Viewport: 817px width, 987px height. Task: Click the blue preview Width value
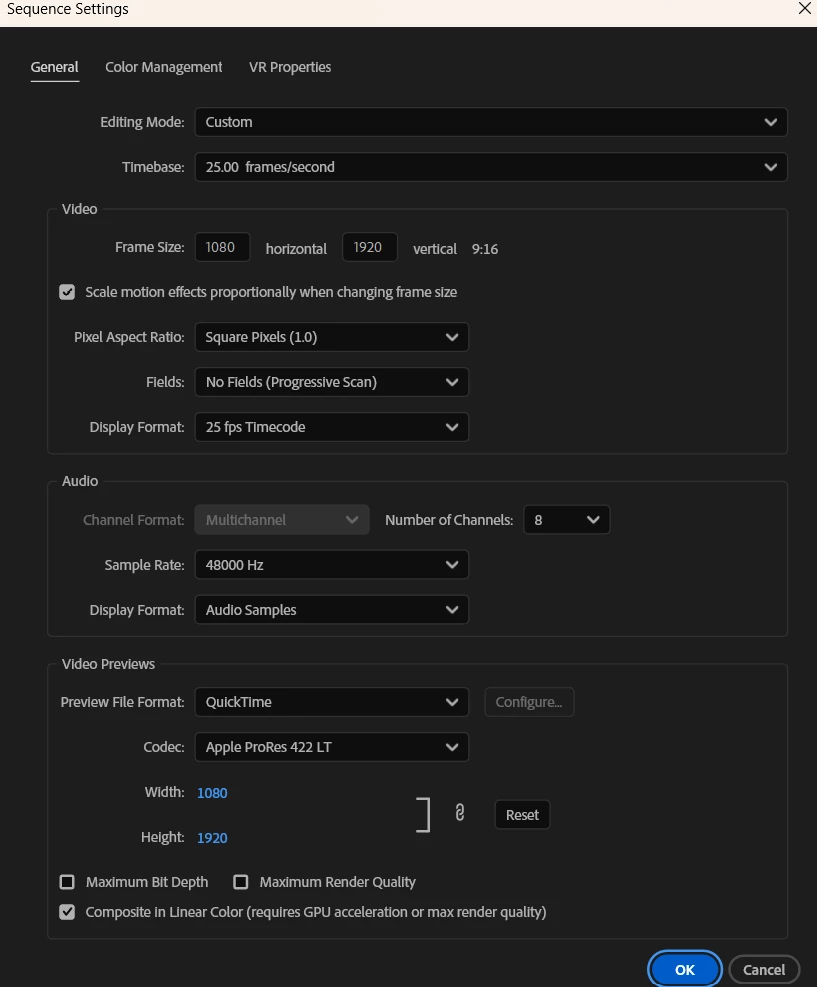[x=212, y=792]
